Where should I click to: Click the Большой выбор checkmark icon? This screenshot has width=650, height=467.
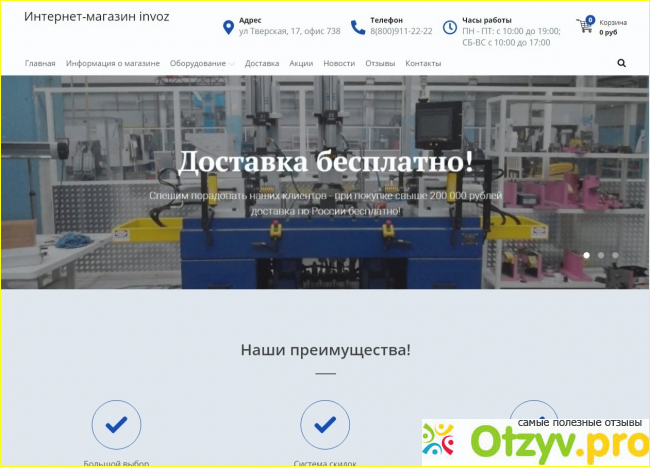[x=116, y=424]
